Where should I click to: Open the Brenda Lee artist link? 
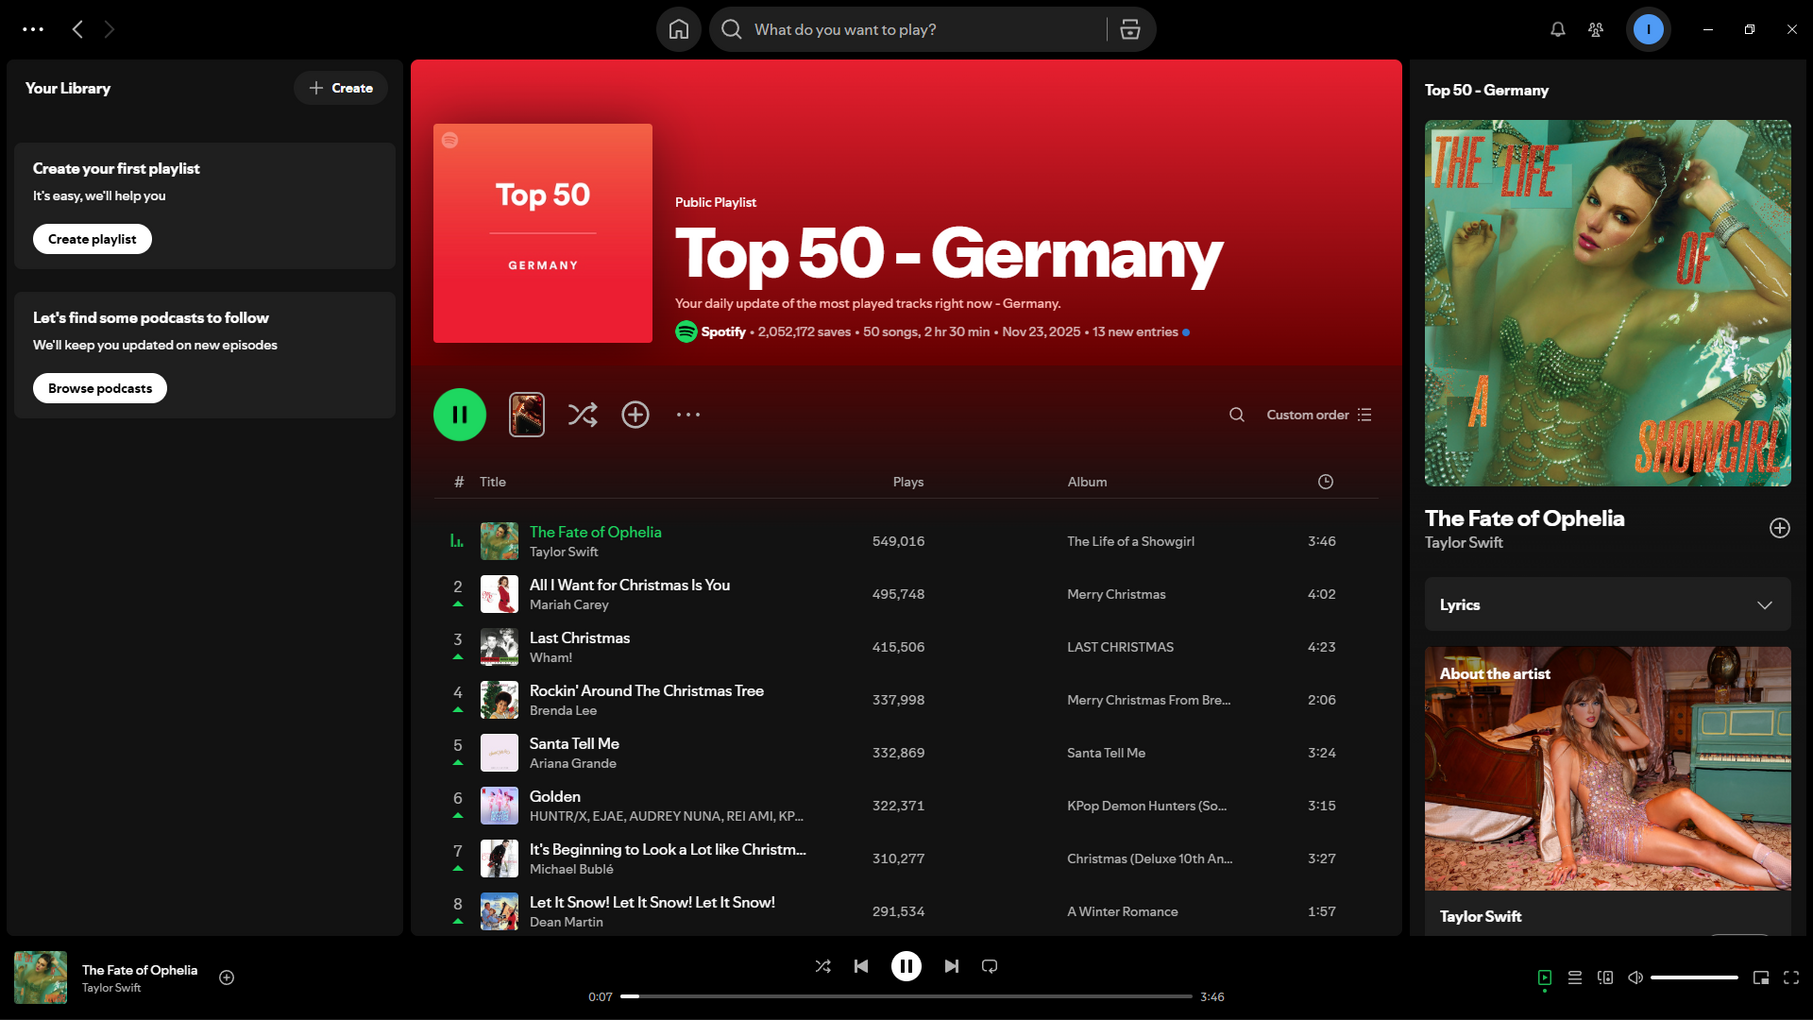(x=563, y=711)
